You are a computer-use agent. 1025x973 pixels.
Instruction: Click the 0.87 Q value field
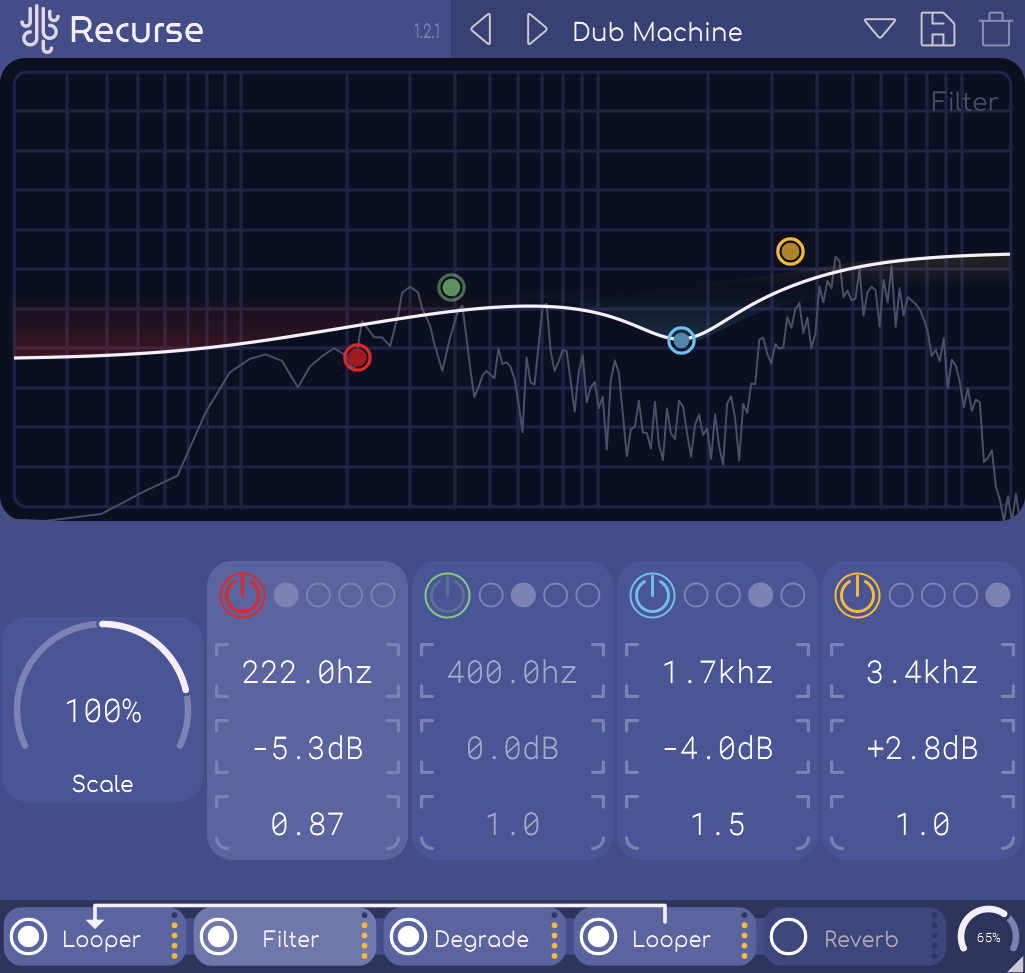(x=307, y=824)
